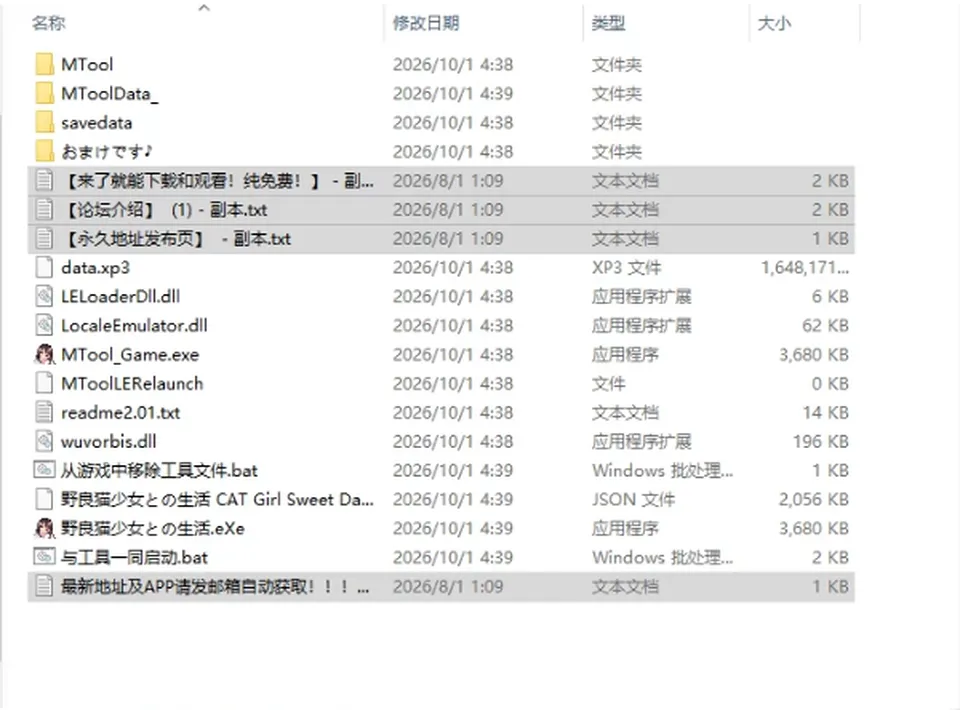Click the 62 KB size cell
960x710 pixels.
click(x=825, y=325)
